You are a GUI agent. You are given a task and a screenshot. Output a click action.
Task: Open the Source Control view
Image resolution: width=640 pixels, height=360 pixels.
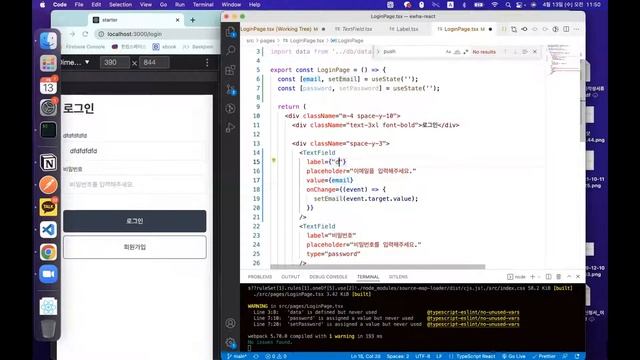(231, 89)
